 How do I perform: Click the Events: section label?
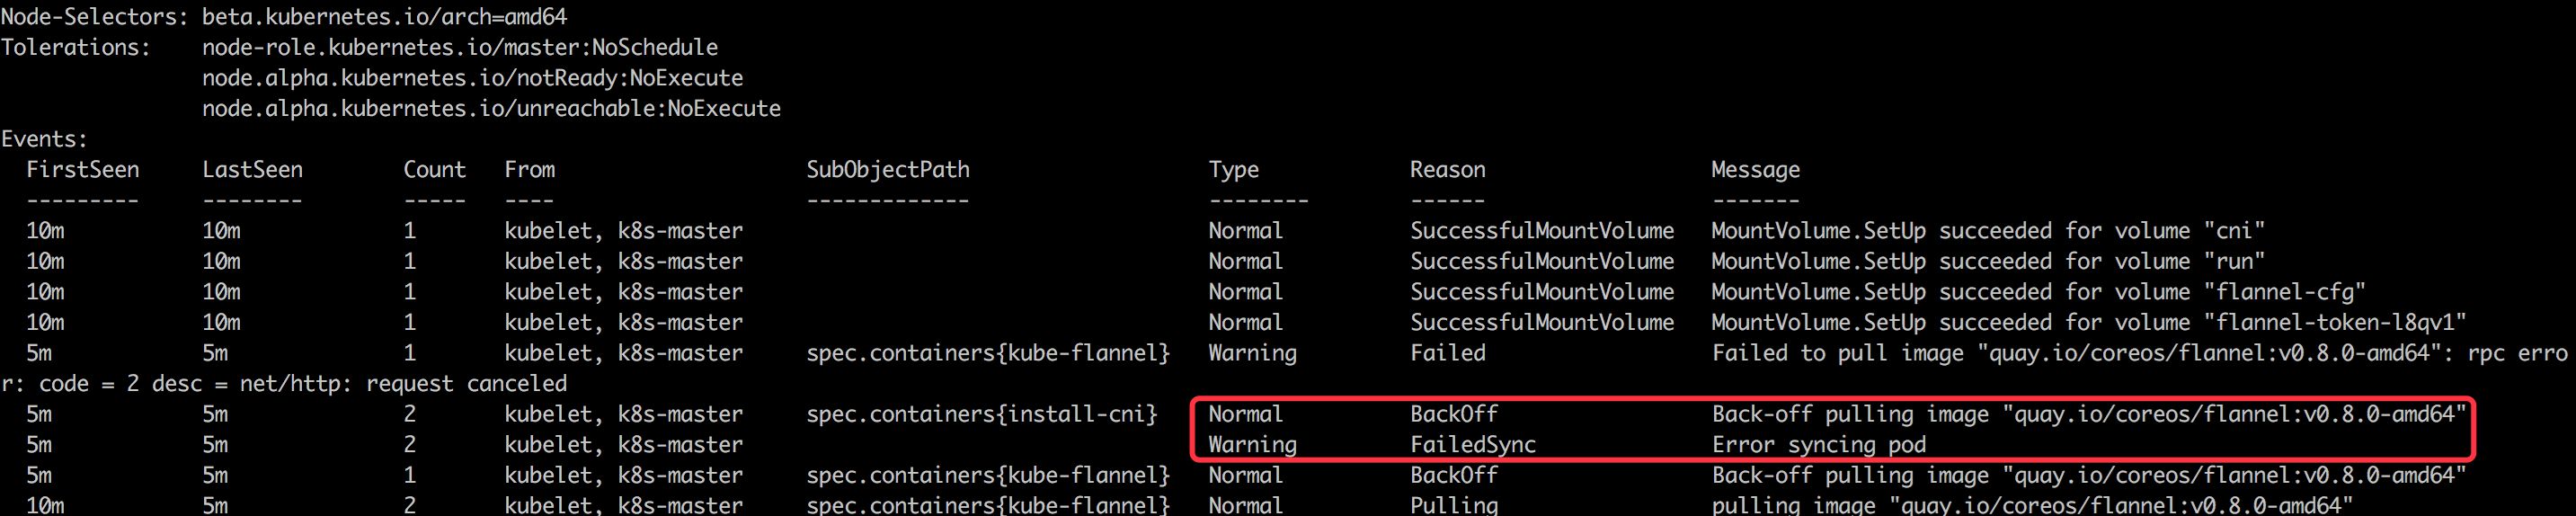pos(44,139)
